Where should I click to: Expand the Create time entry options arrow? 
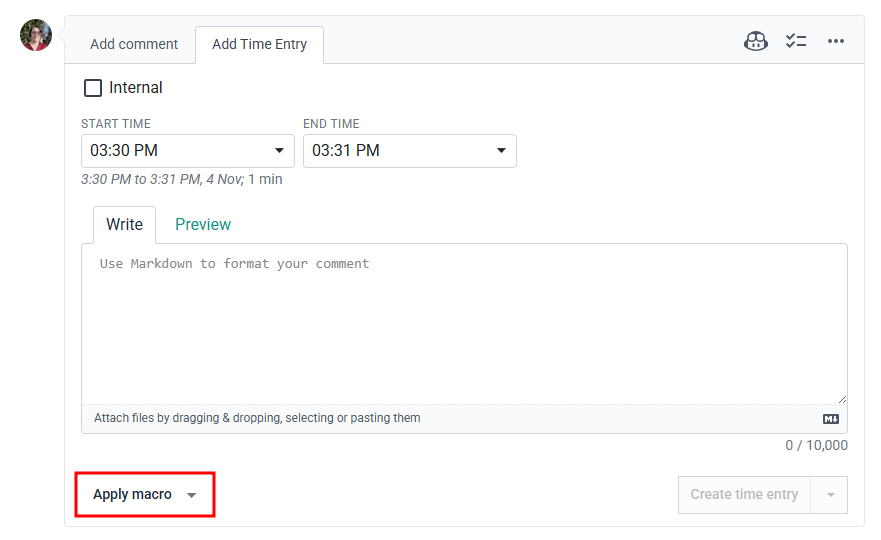point(829,495)
